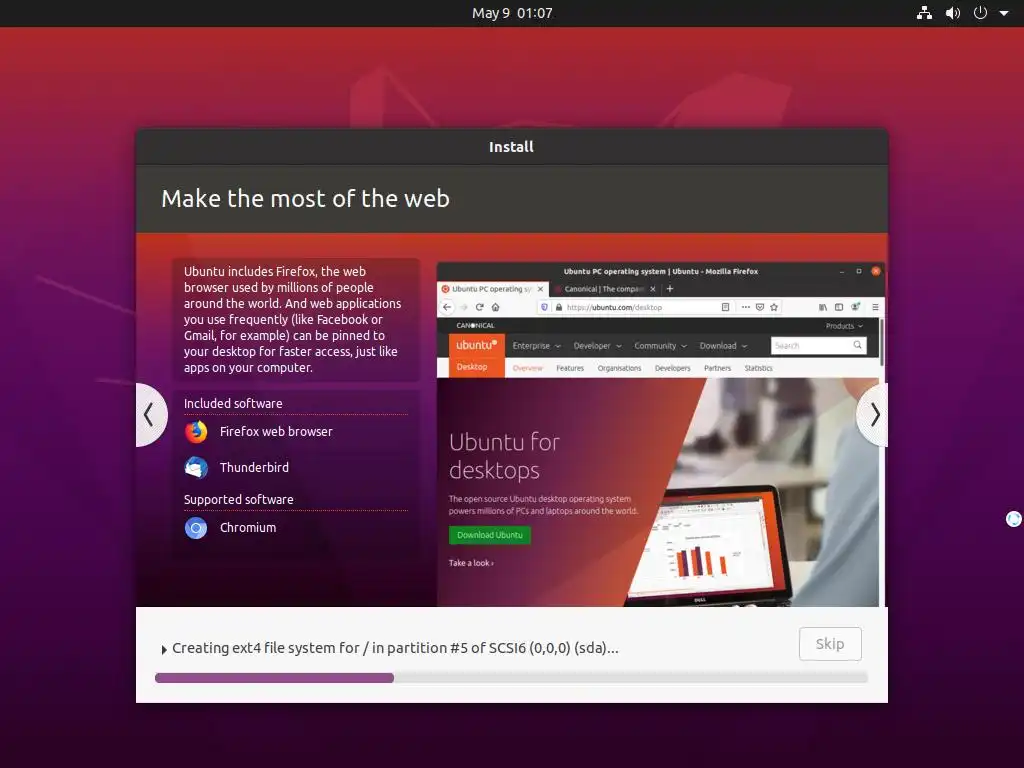
Task: Click the library icon in Firefox screenshot
Action: click(x=823, y=307)
